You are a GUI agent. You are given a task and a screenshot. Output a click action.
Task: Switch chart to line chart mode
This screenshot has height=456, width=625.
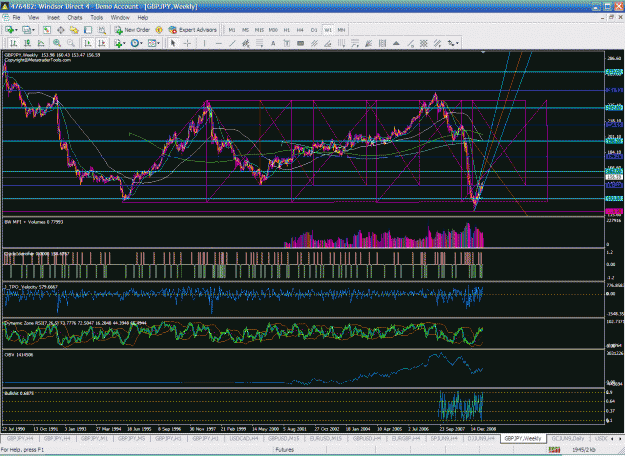(41, 43)
